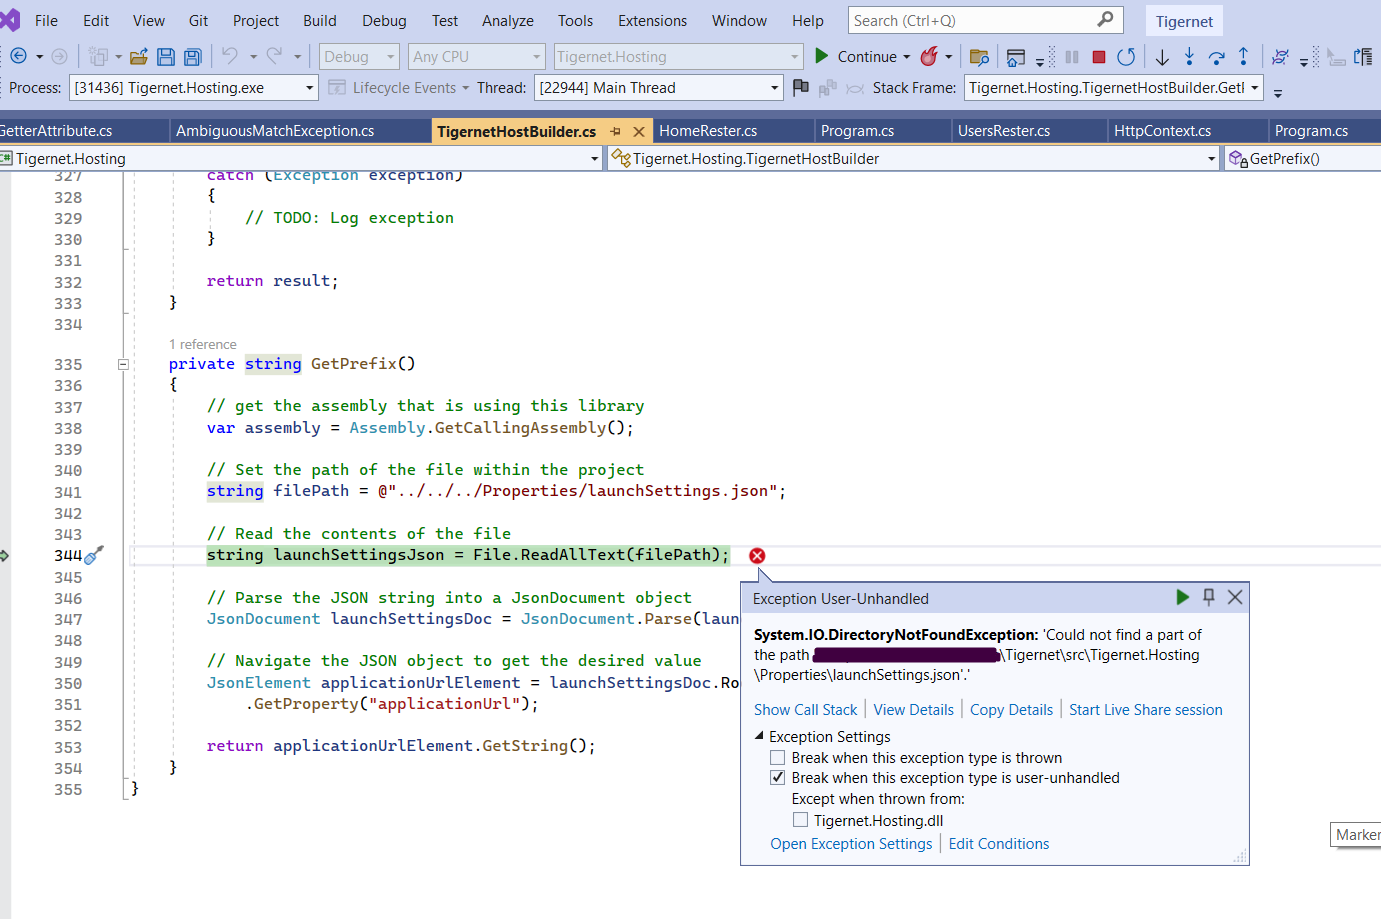Image resolution: width=1381 pixels, height=919 pixels.
Task: Click the Show Call Stack link
Action: (806, 709)
